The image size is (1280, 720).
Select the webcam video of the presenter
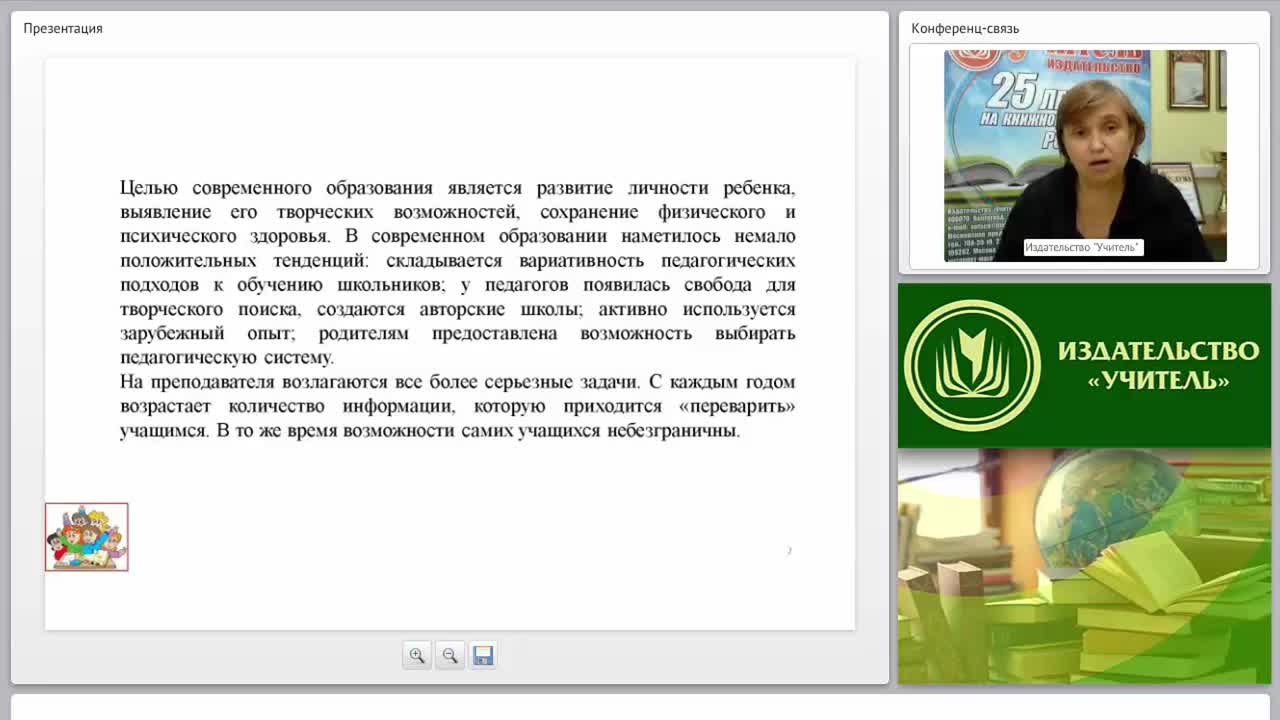pyautogui.click(x=1085, y=156)
